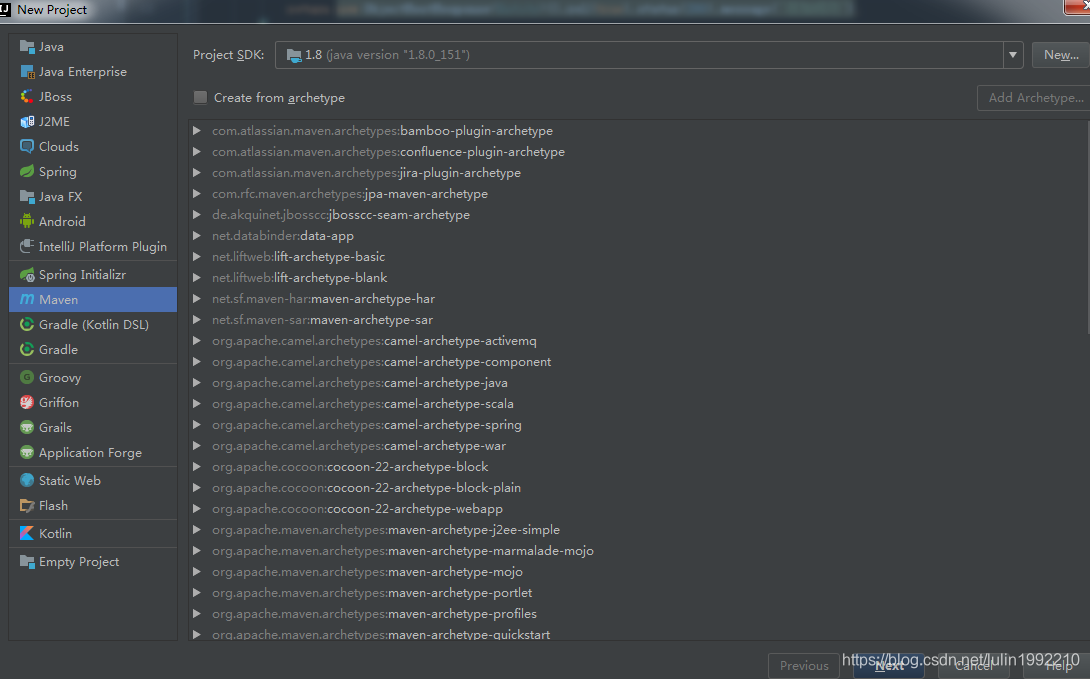
Task: Select maven-archetype-profiles row
Action: [x=638, y=614]
